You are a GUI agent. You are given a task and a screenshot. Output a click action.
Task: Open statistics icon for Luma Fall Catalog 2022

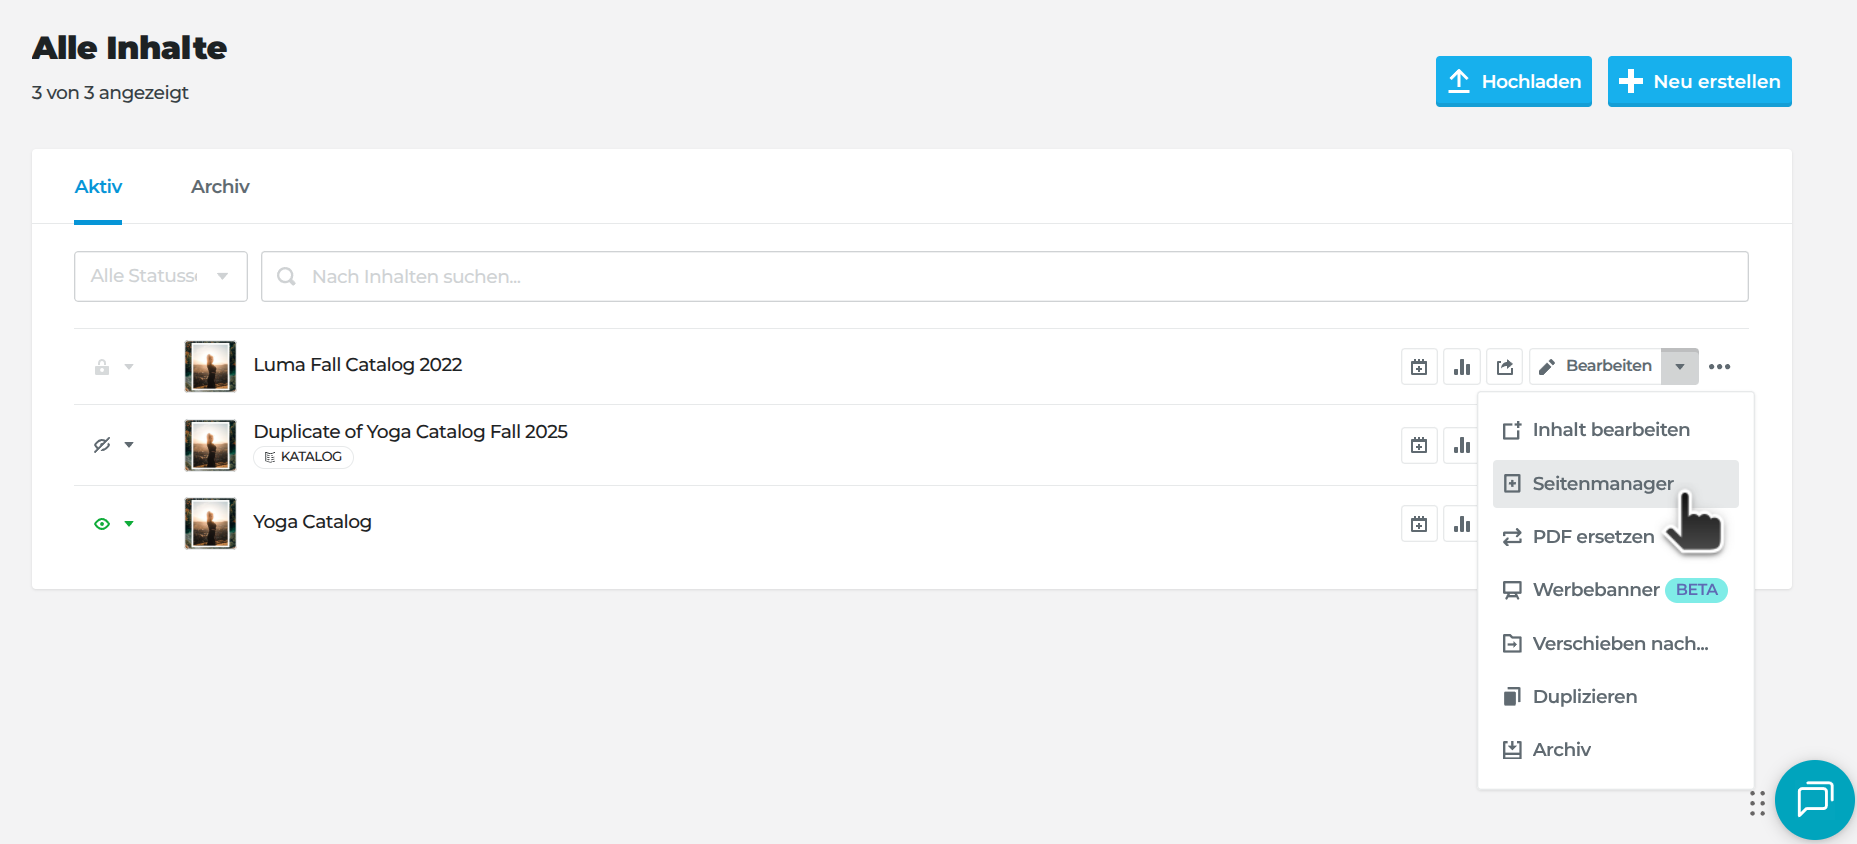[x=1462, y=367]
